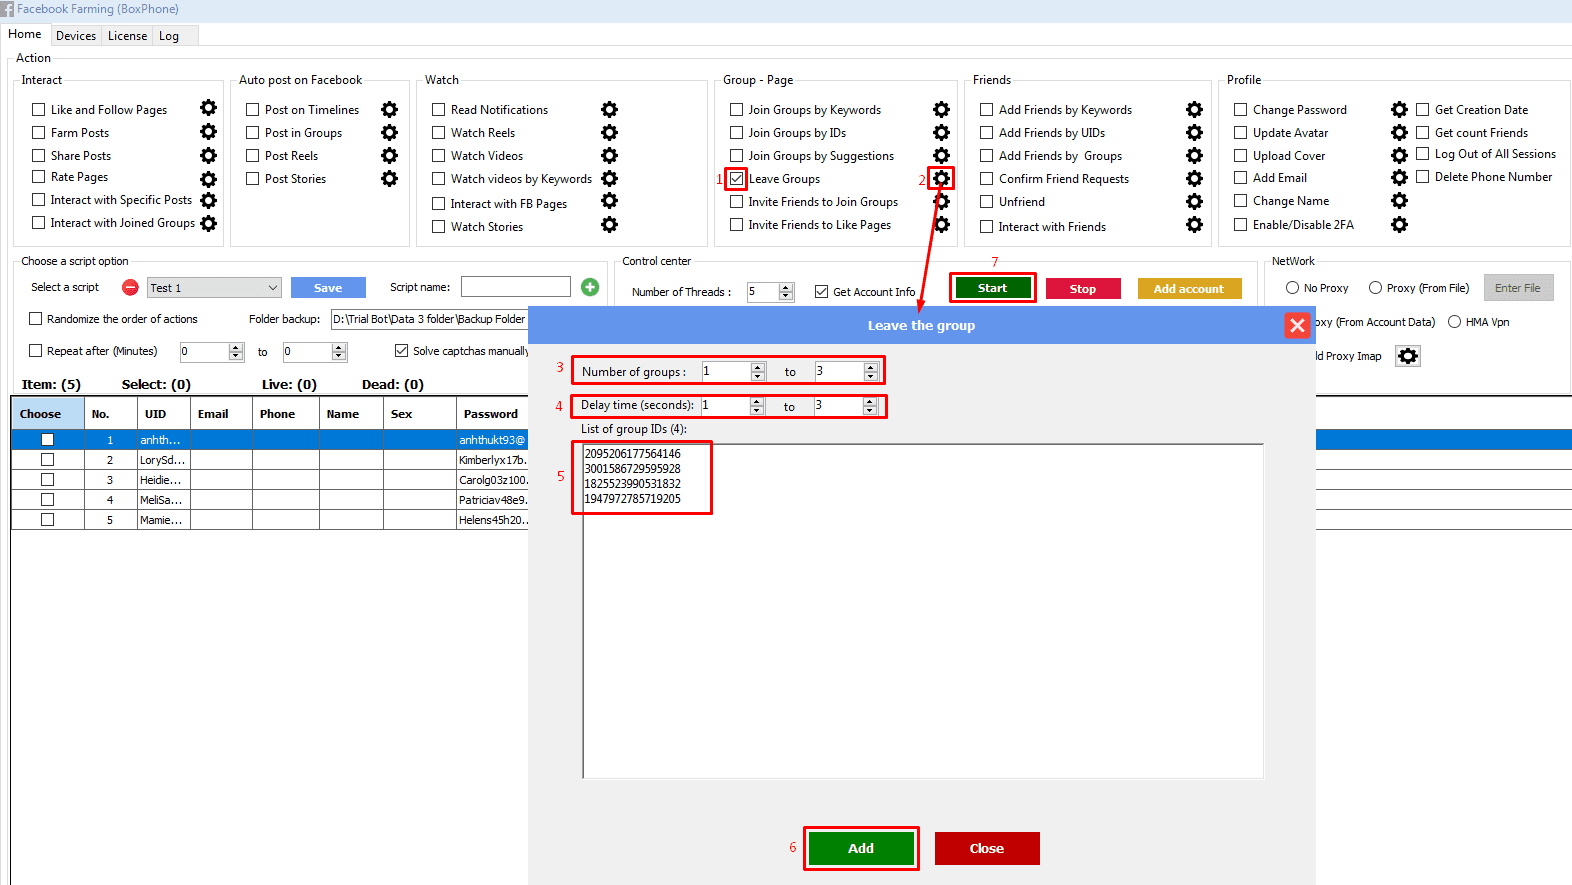
Task: Click the List of group IDs text area
Action: coord(922,610)
